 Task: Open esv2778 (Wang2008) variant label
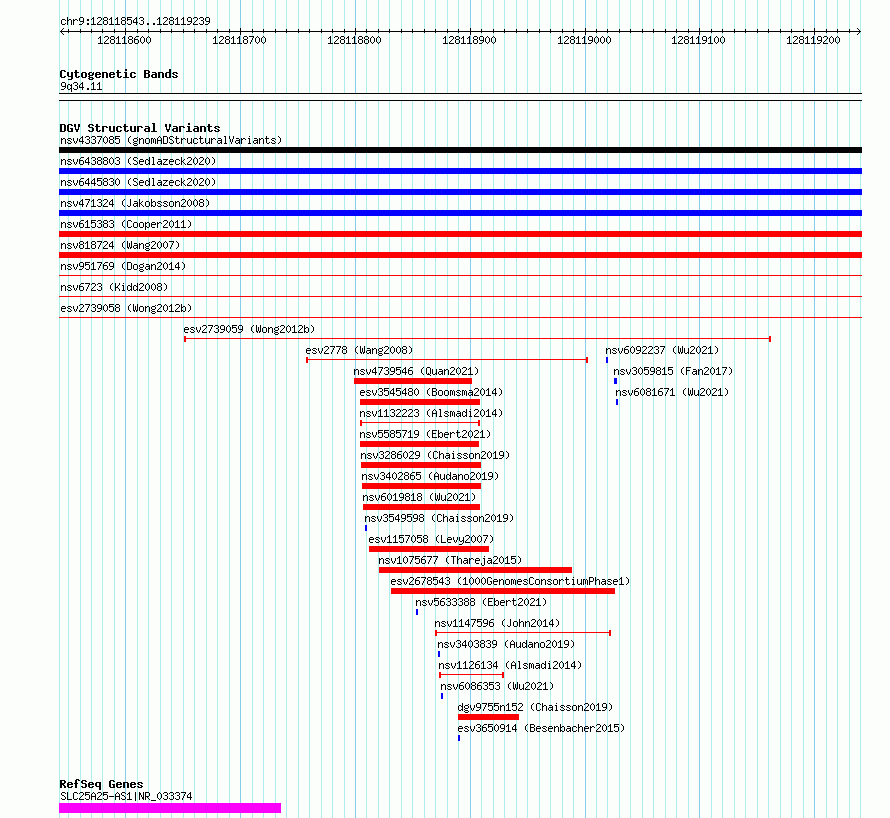click(x=359, y=350)
